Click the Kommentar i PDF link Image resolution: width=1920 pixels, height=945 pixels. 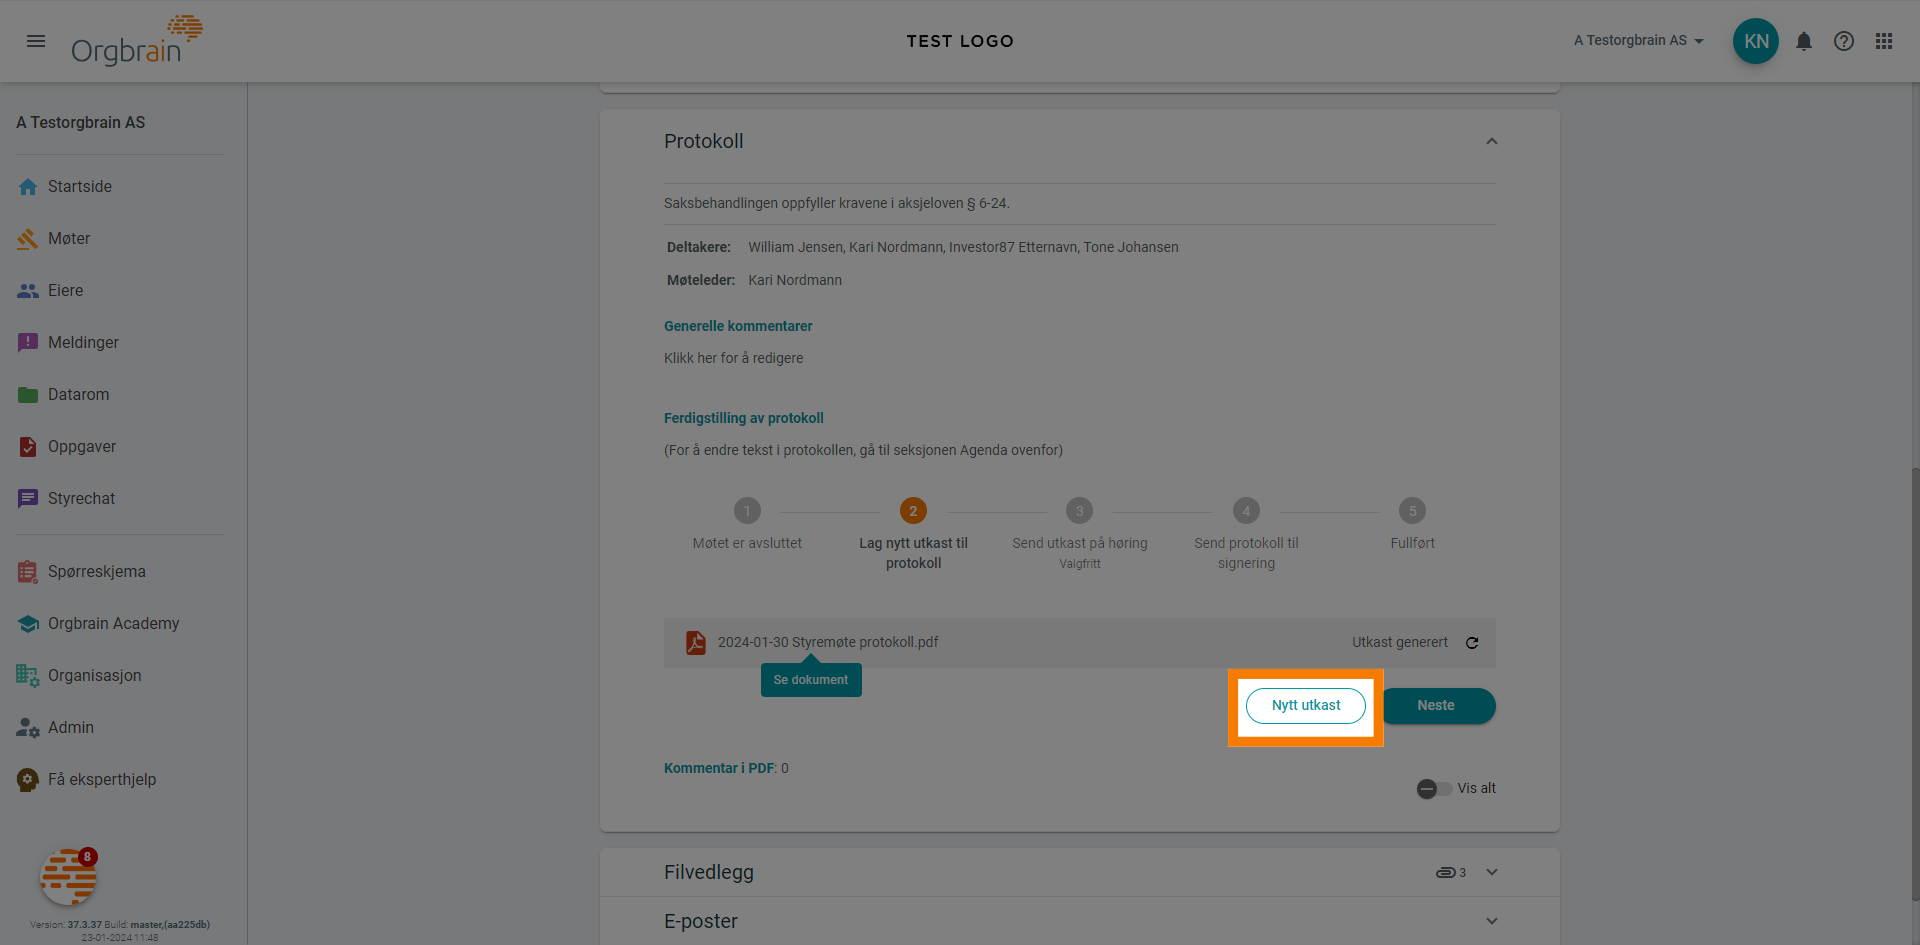[x=719, y=769]
